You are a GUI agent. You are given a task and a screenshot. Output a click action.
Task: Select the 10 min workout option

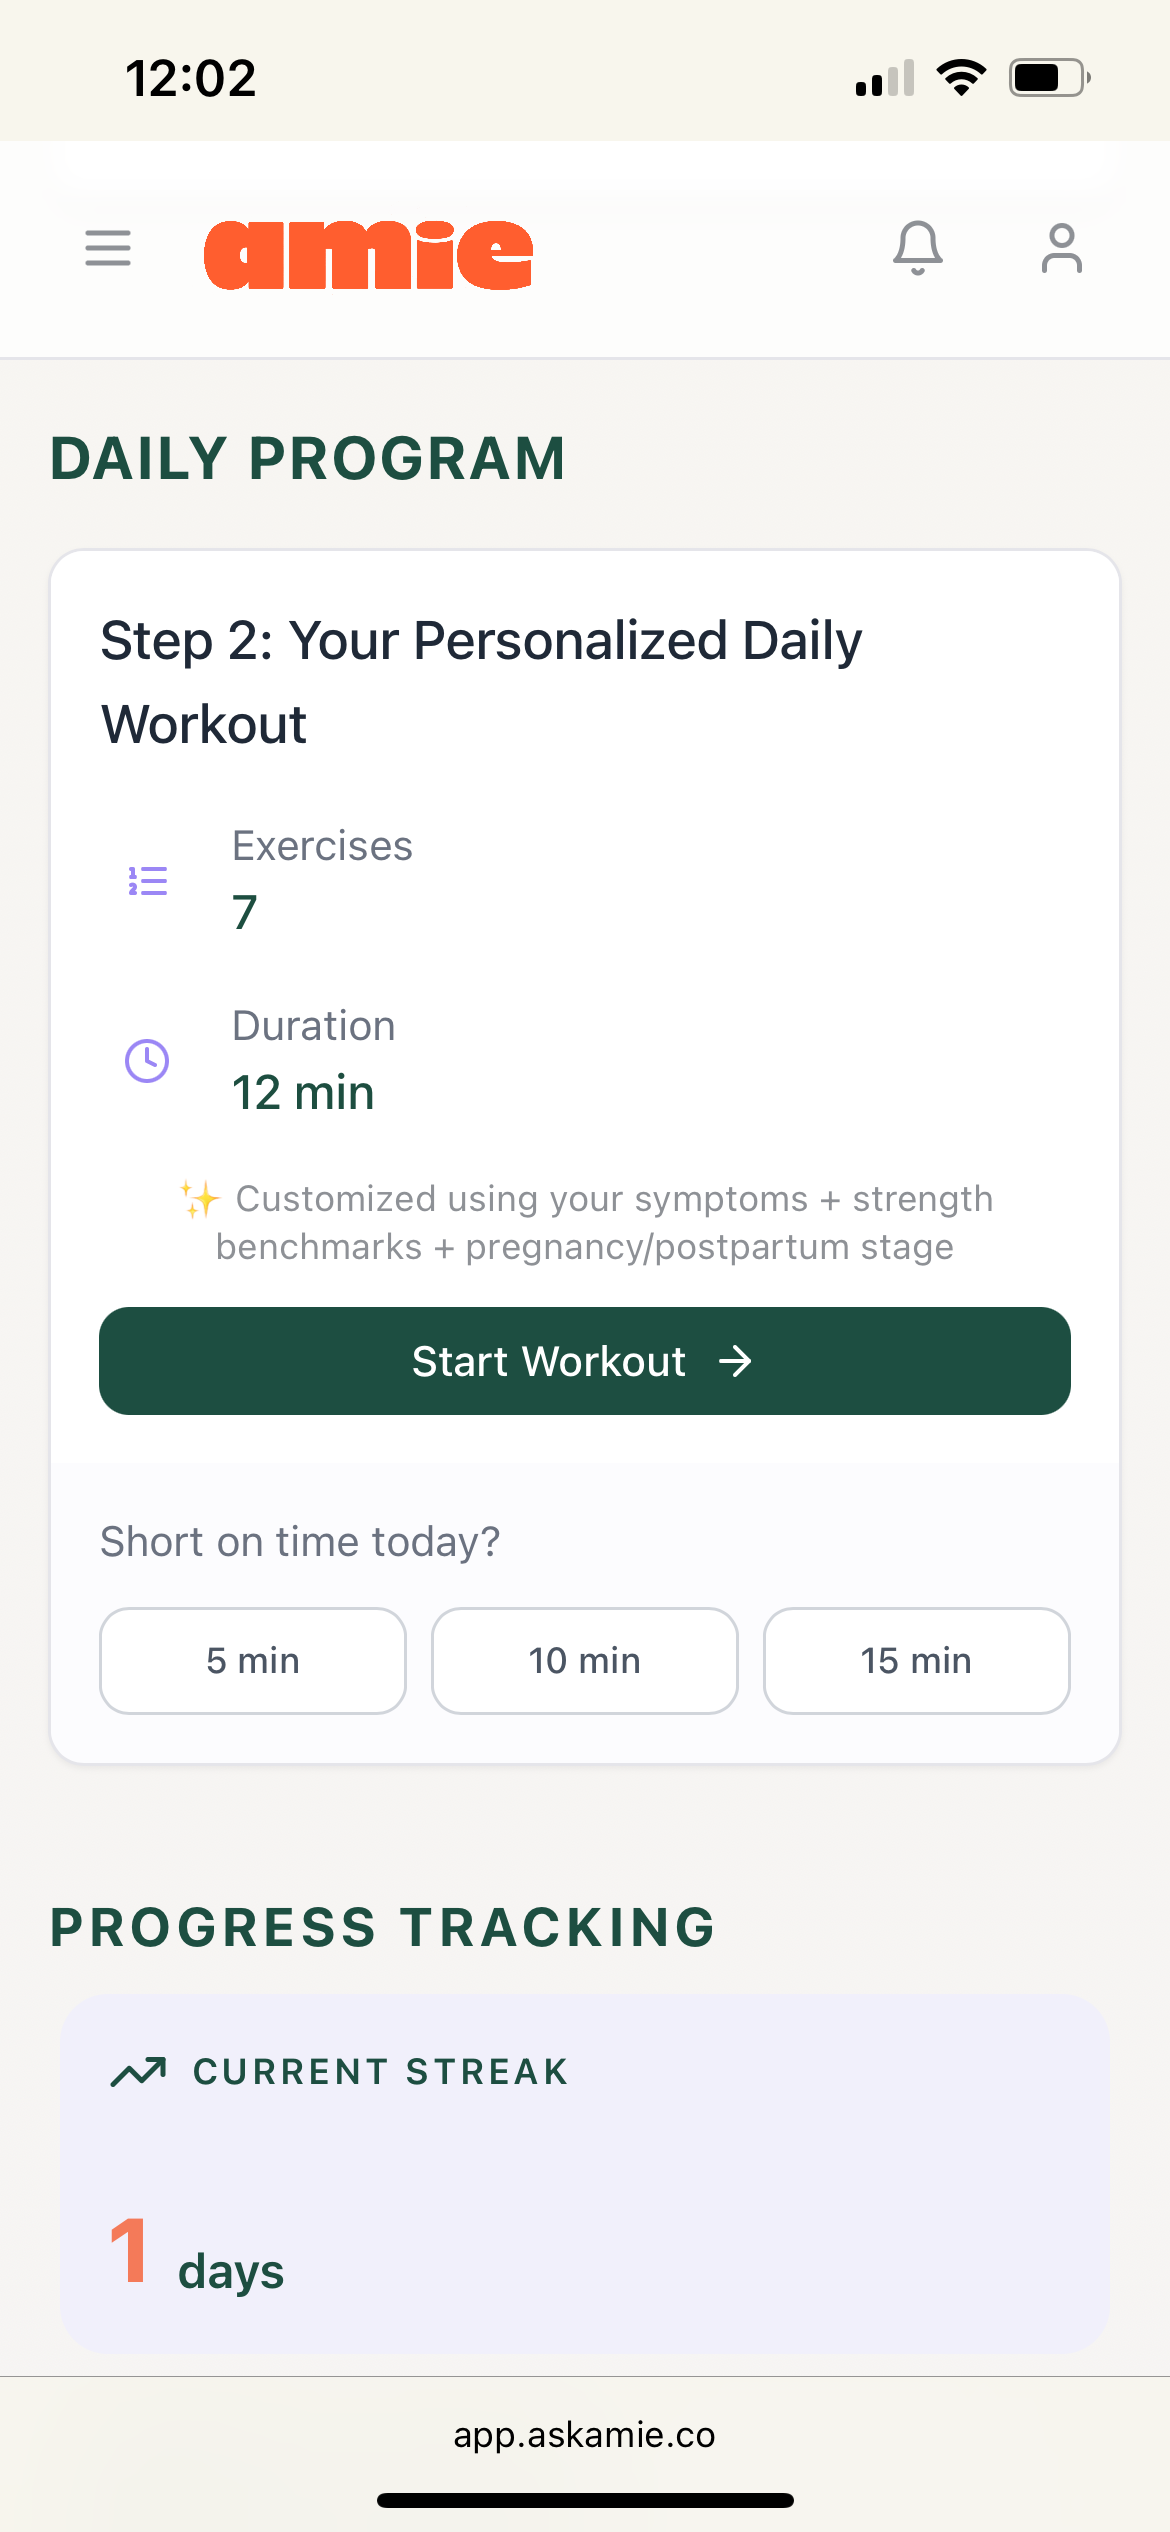click(585, 1661)
